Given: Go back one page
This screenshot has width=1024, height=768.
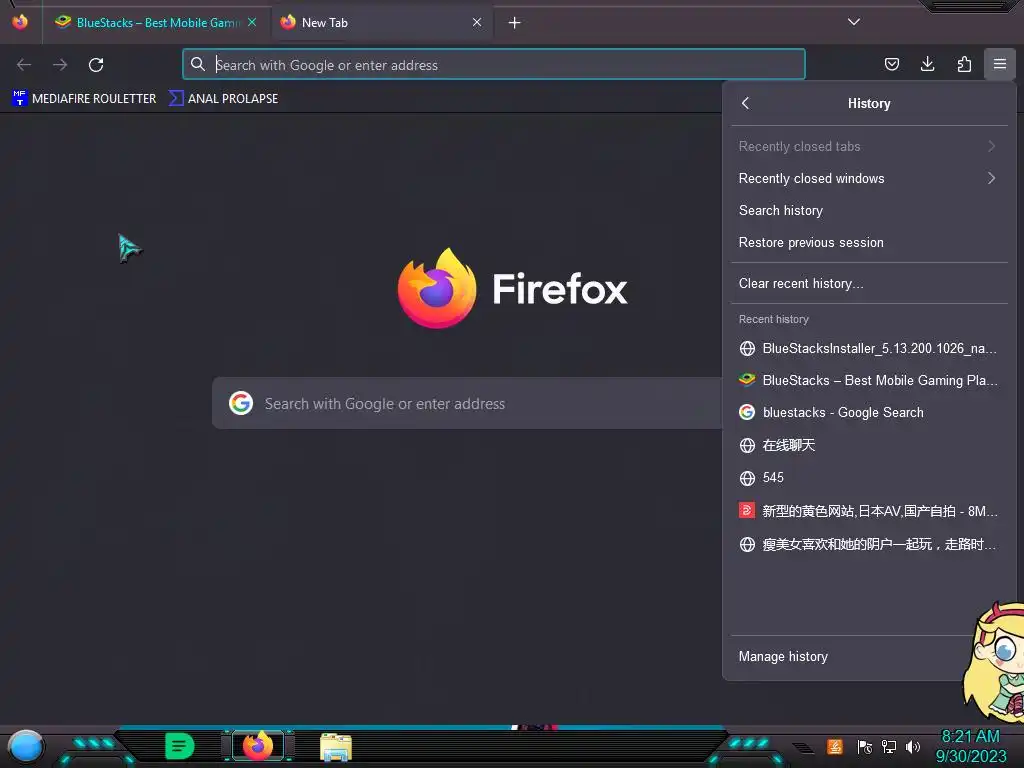Looking at the screenshot, I should (x=24, y=65).
